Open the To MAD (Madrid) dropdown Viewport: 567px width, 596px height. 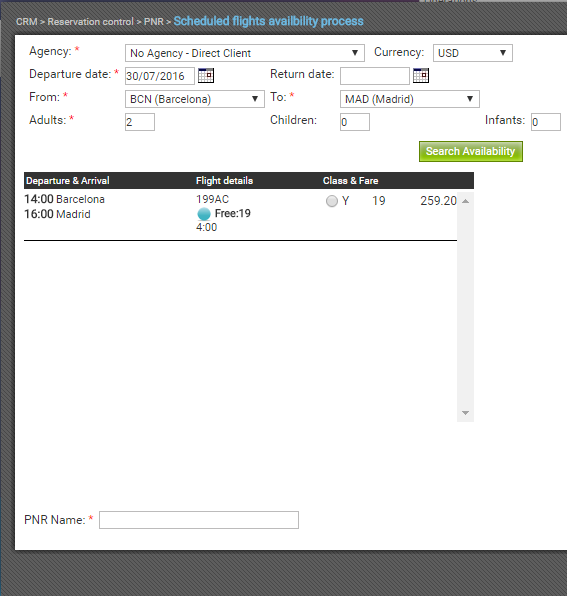click(x=410, y=99)
